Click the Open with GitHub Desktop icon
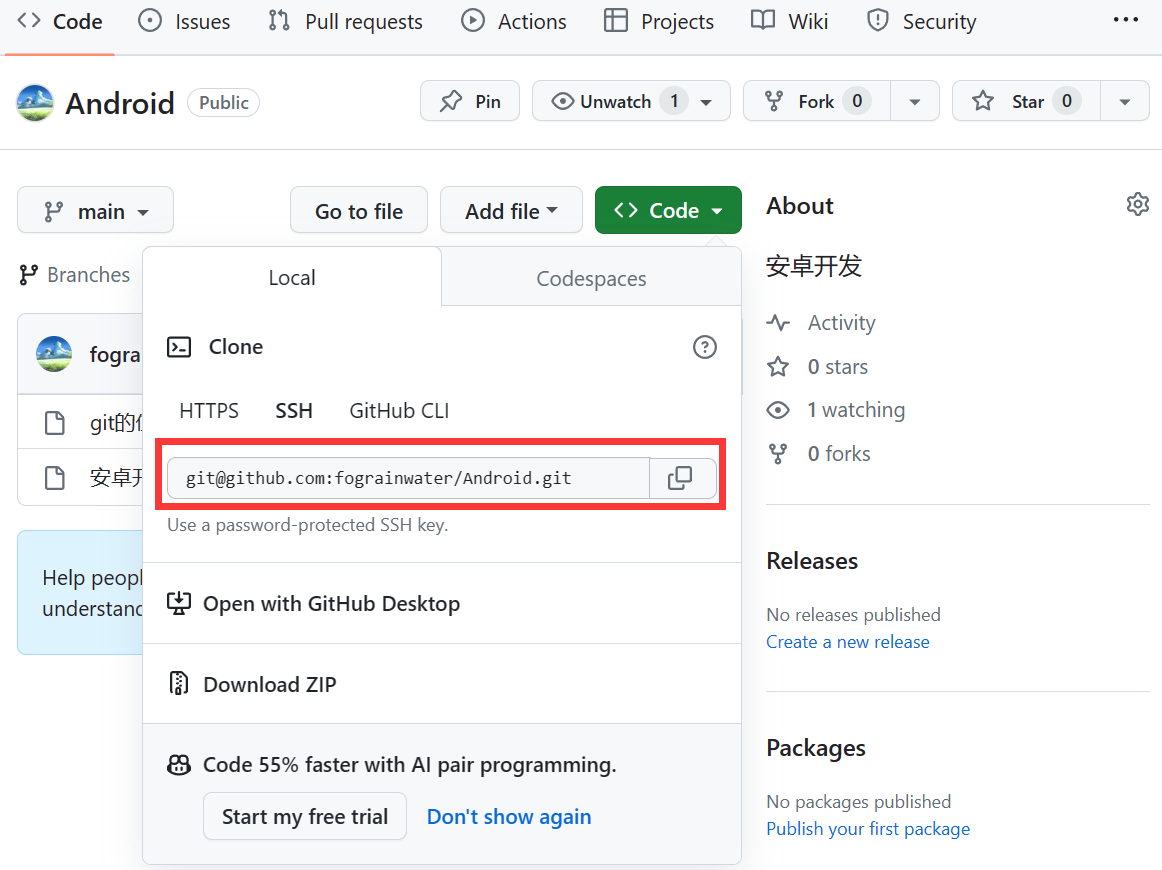This screenshot has width=1162, height=870. [x=179, y=603]
